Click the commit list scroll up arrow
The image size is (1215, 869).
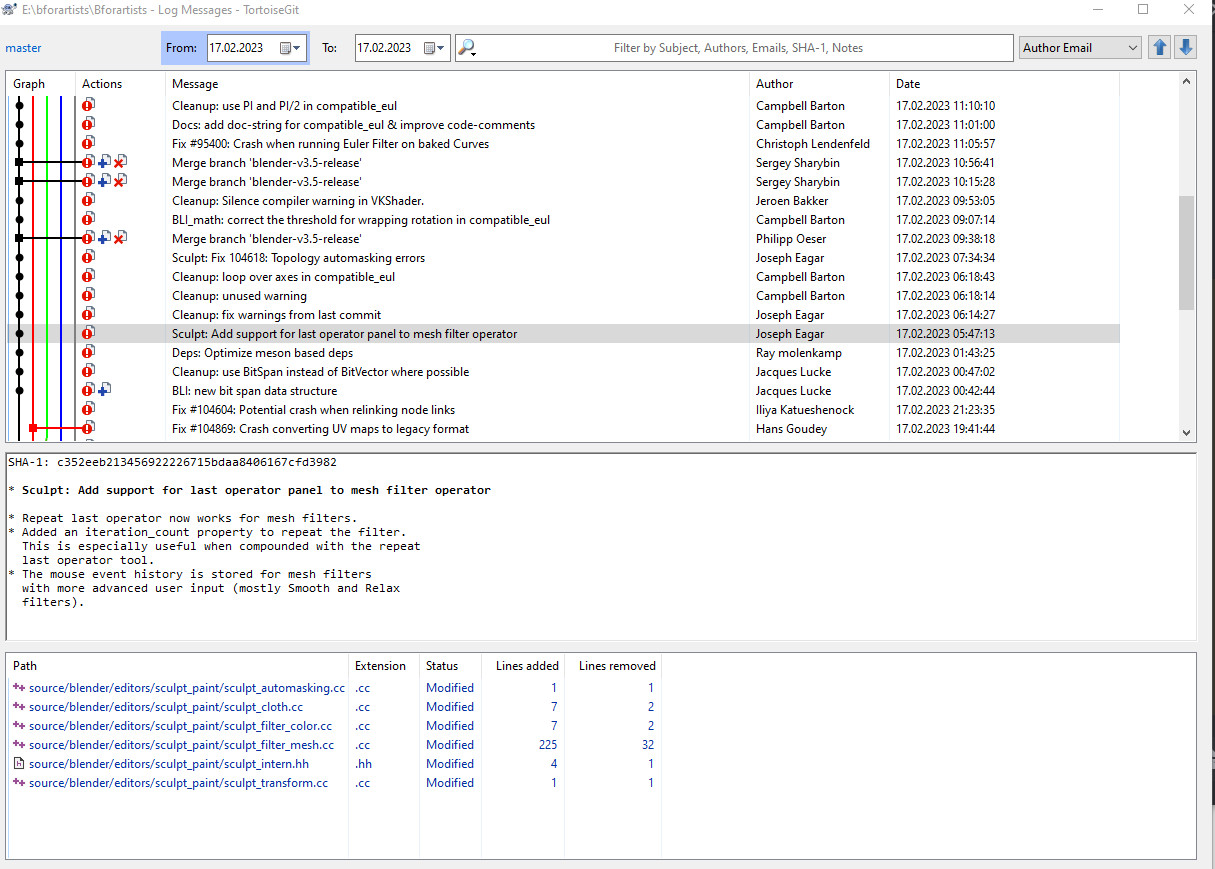[x=1186, y=81]
